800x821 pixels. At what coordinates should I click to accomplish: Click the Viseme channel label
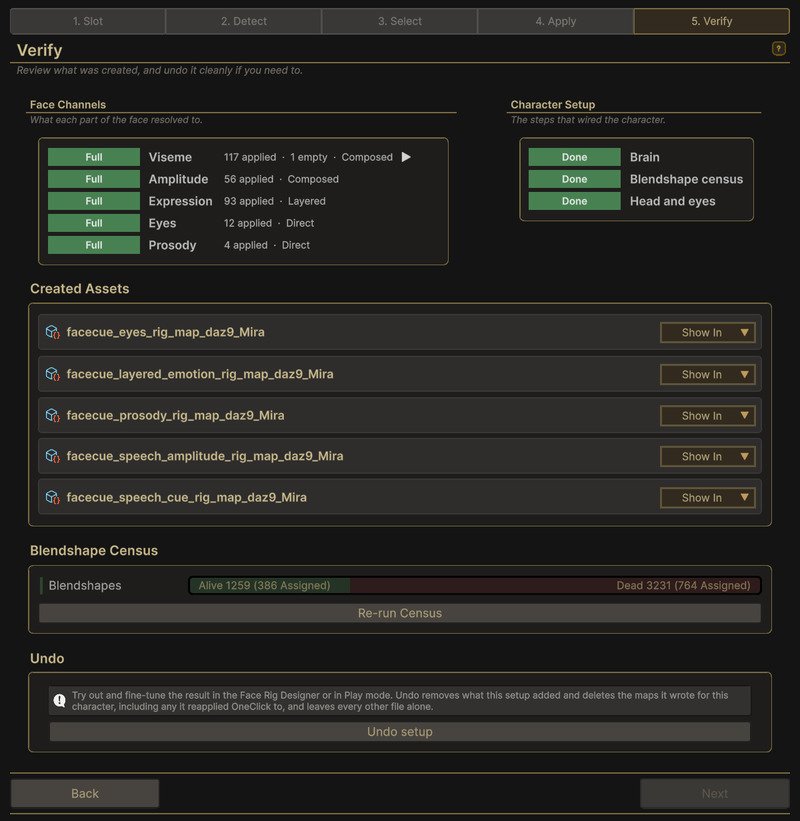tap(170, 157)
